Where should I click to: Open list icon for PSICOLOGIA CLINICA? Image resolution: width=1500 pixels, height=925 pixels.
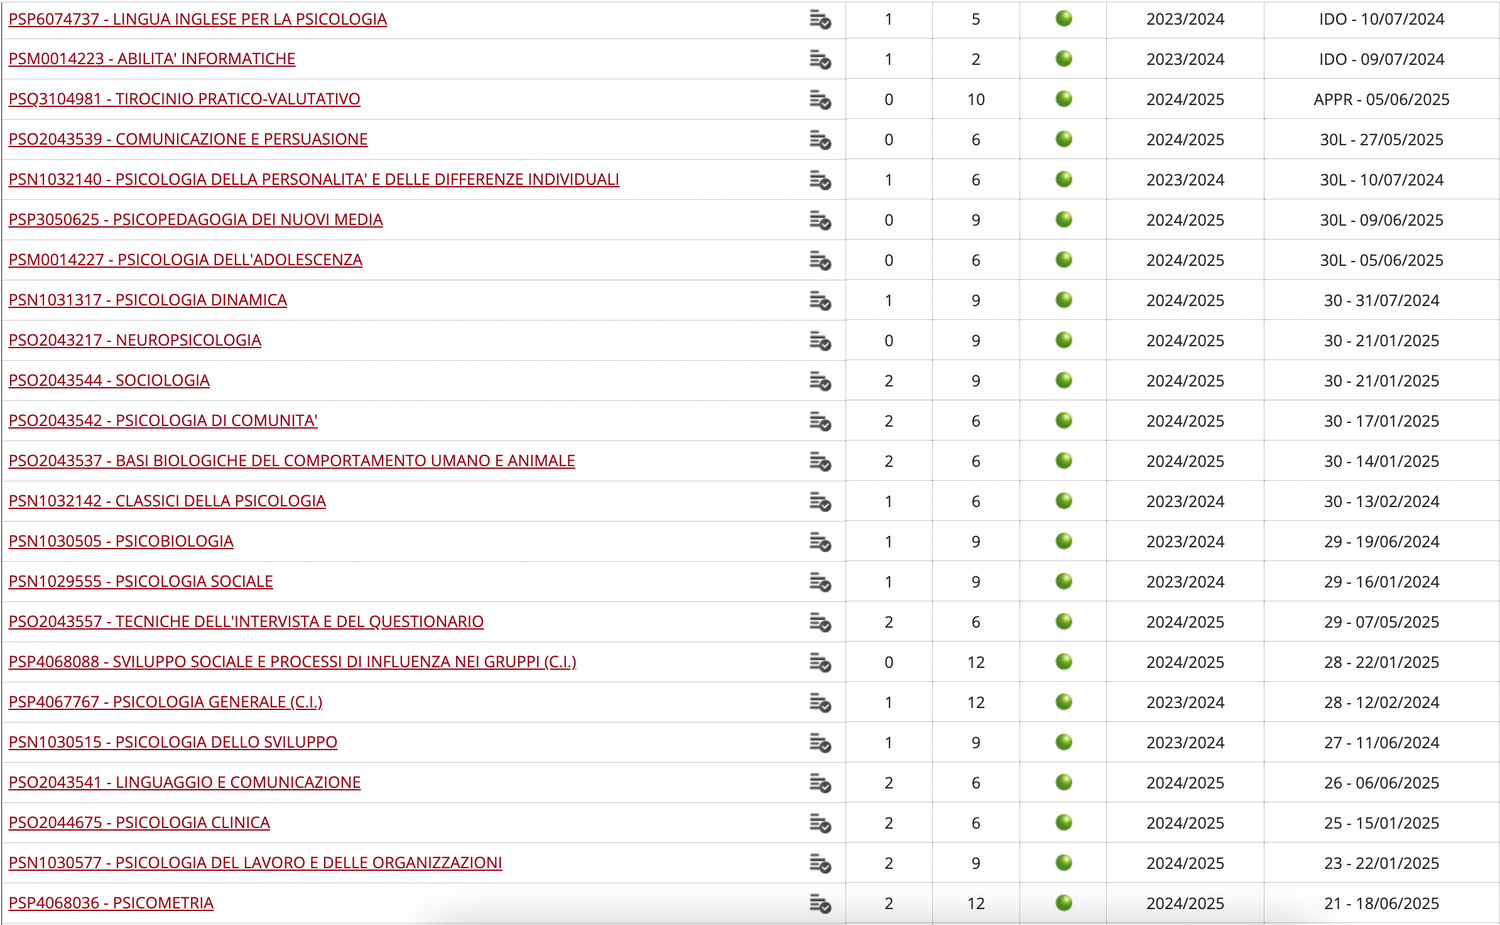tap(820, 823)
